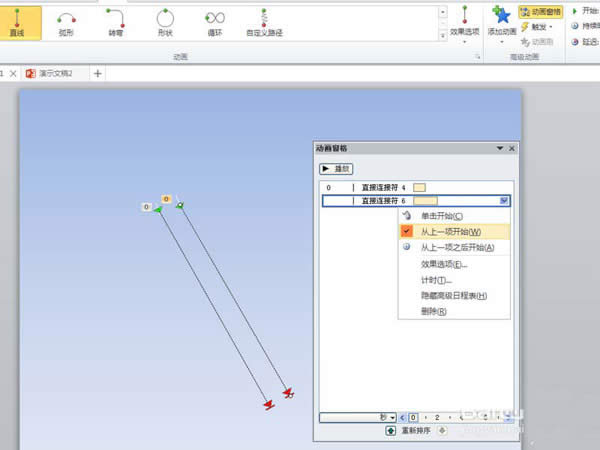Switch to the 演示文稿2 document tab

click(62, 74)
